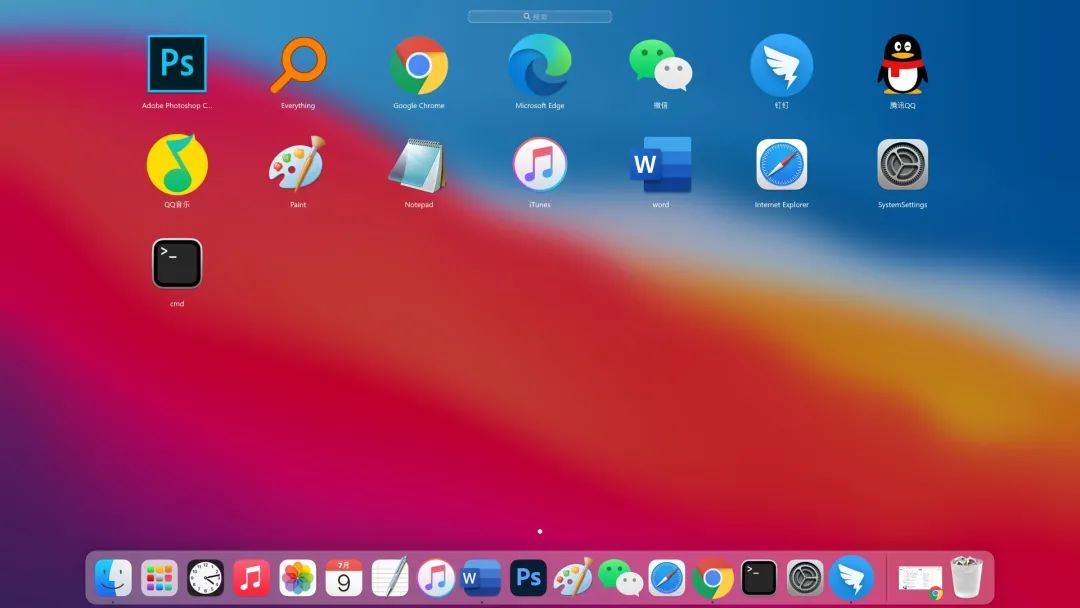This screenshot has height=608, width=1080.
Task: Launch the Everything search app
Action: tap(298, 65)
